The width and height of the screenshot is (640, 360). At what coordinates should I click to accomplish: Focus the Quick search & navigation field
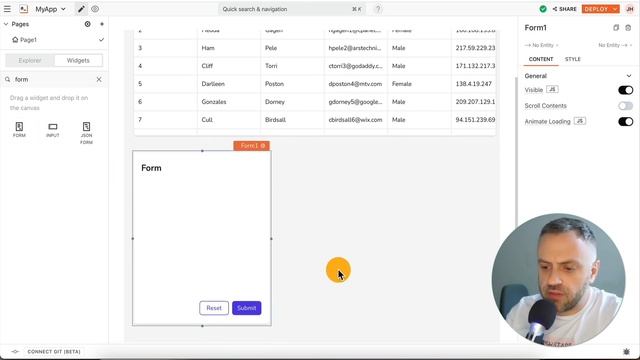coord(291,9)
